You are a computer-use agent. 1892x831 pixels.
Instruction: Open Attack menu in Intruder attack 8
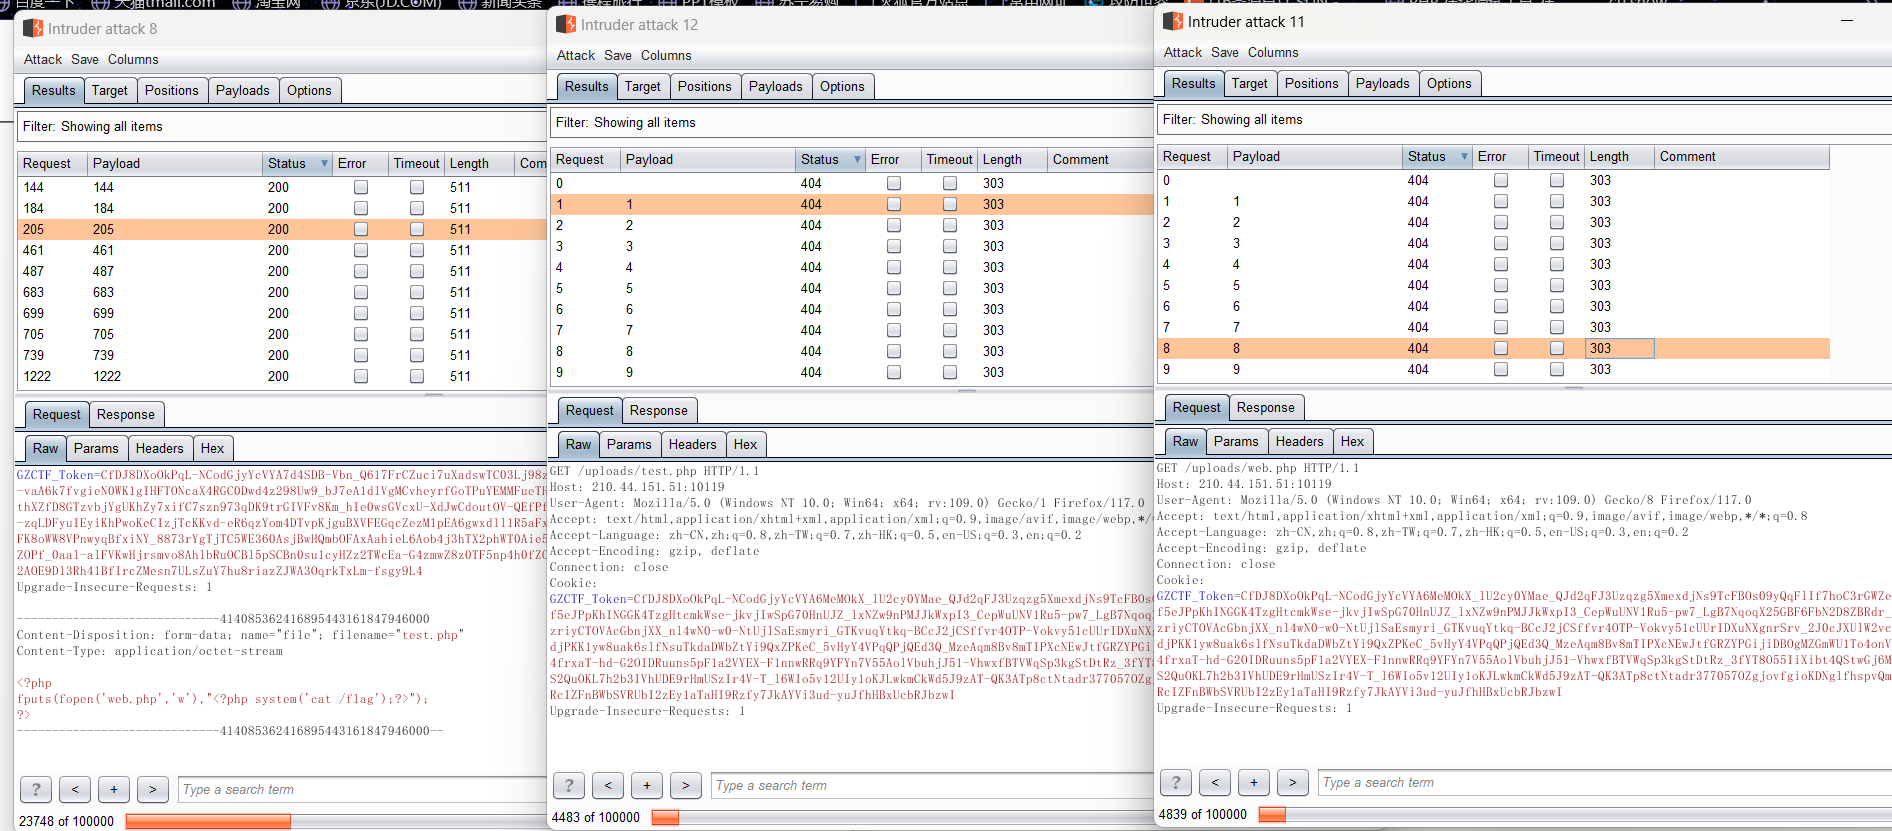tap(43, 59)
